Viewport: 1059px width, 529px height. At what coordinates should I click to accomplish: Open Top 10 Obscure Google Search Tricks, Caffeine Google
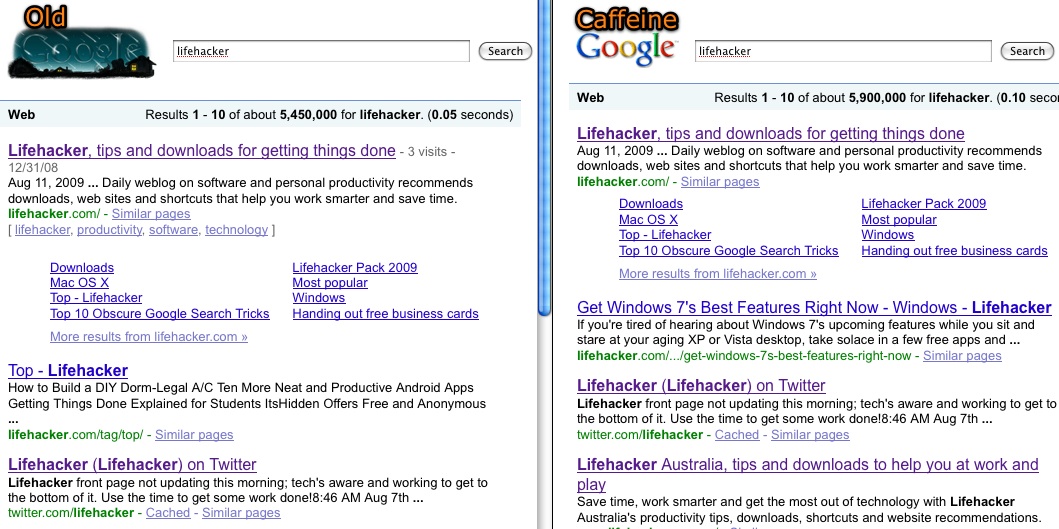coord(729,251)
